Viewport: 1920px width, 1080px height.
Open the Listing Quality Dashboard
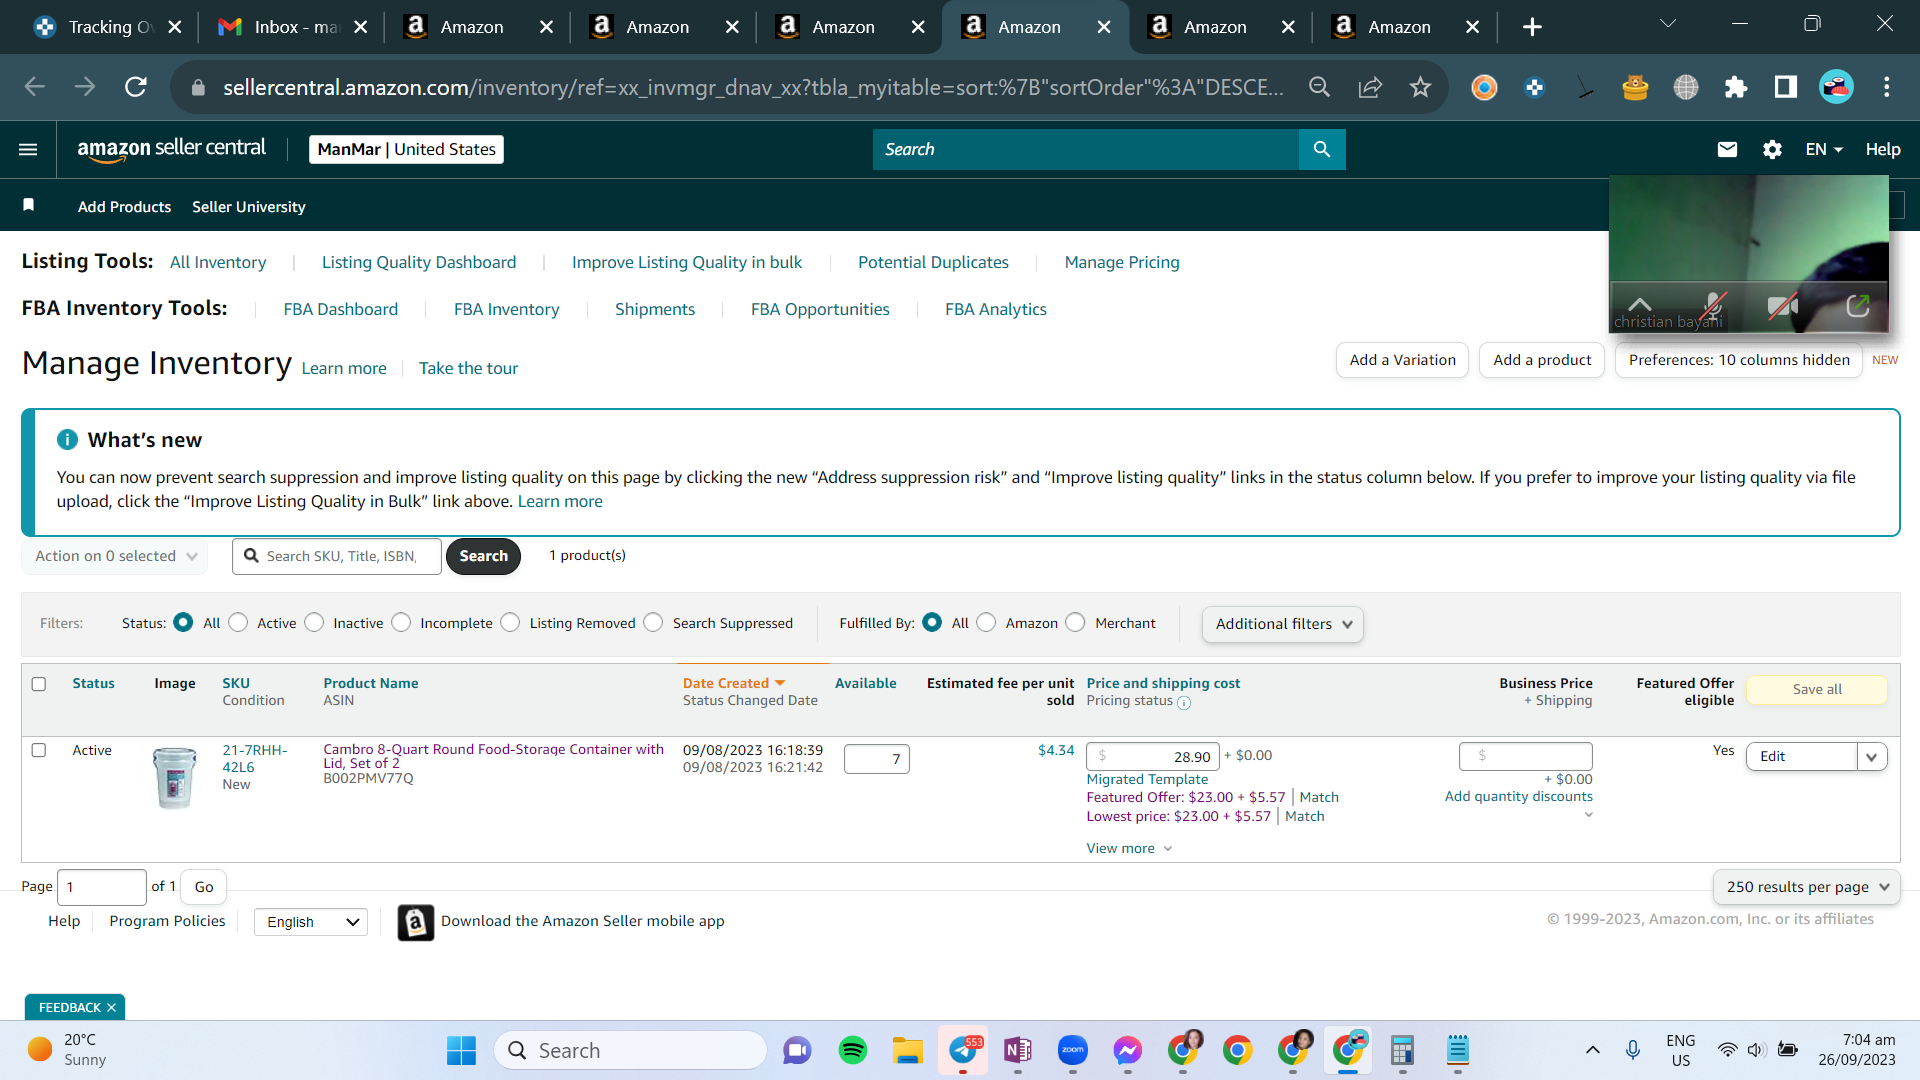[x=419, y=262]
